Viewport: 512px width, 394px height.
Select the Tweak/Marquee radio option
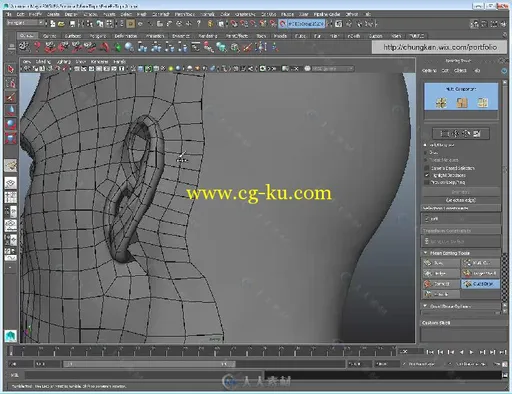(425, 160)
